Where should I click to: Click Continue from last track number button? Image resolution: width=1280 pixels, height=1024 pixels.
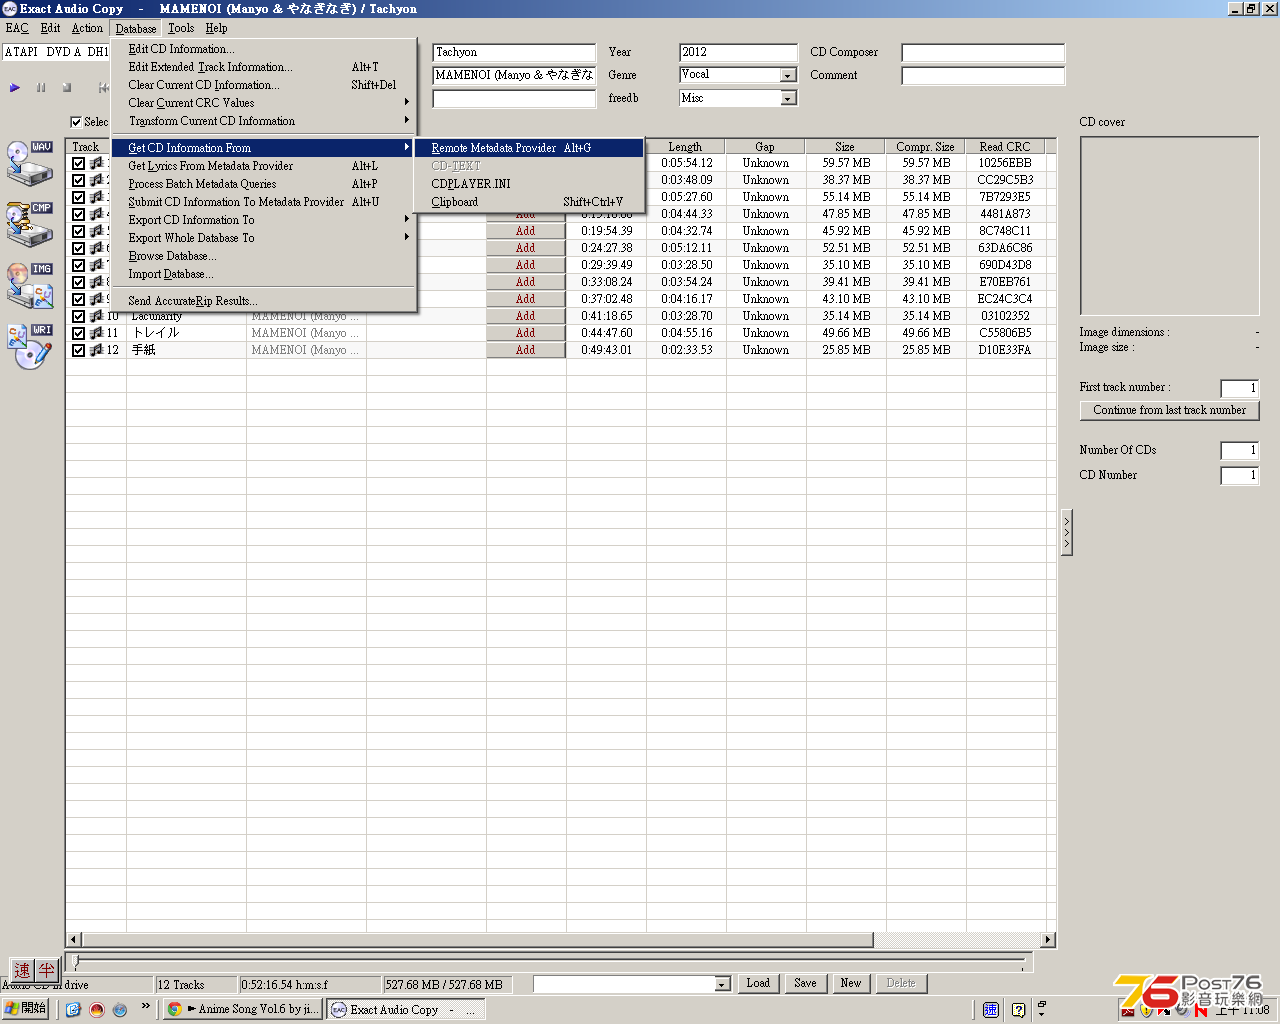click(1169, 410)
